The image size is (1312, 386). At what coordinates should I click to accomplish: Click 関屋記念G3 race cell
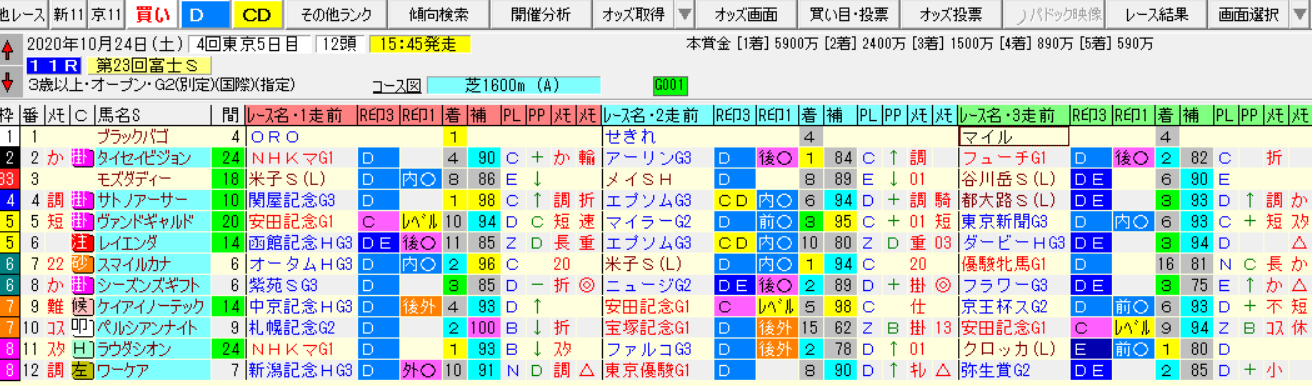[300, 199]
